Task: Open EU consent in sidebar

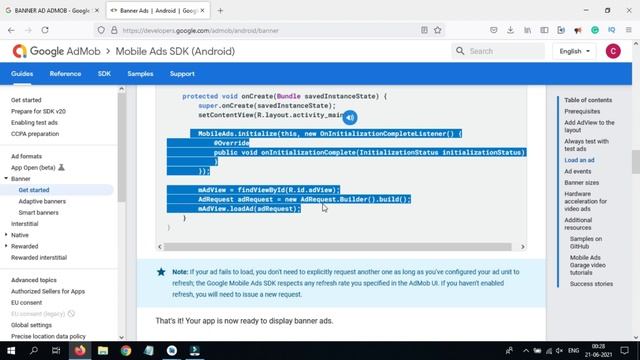Action: pos(27,302)
